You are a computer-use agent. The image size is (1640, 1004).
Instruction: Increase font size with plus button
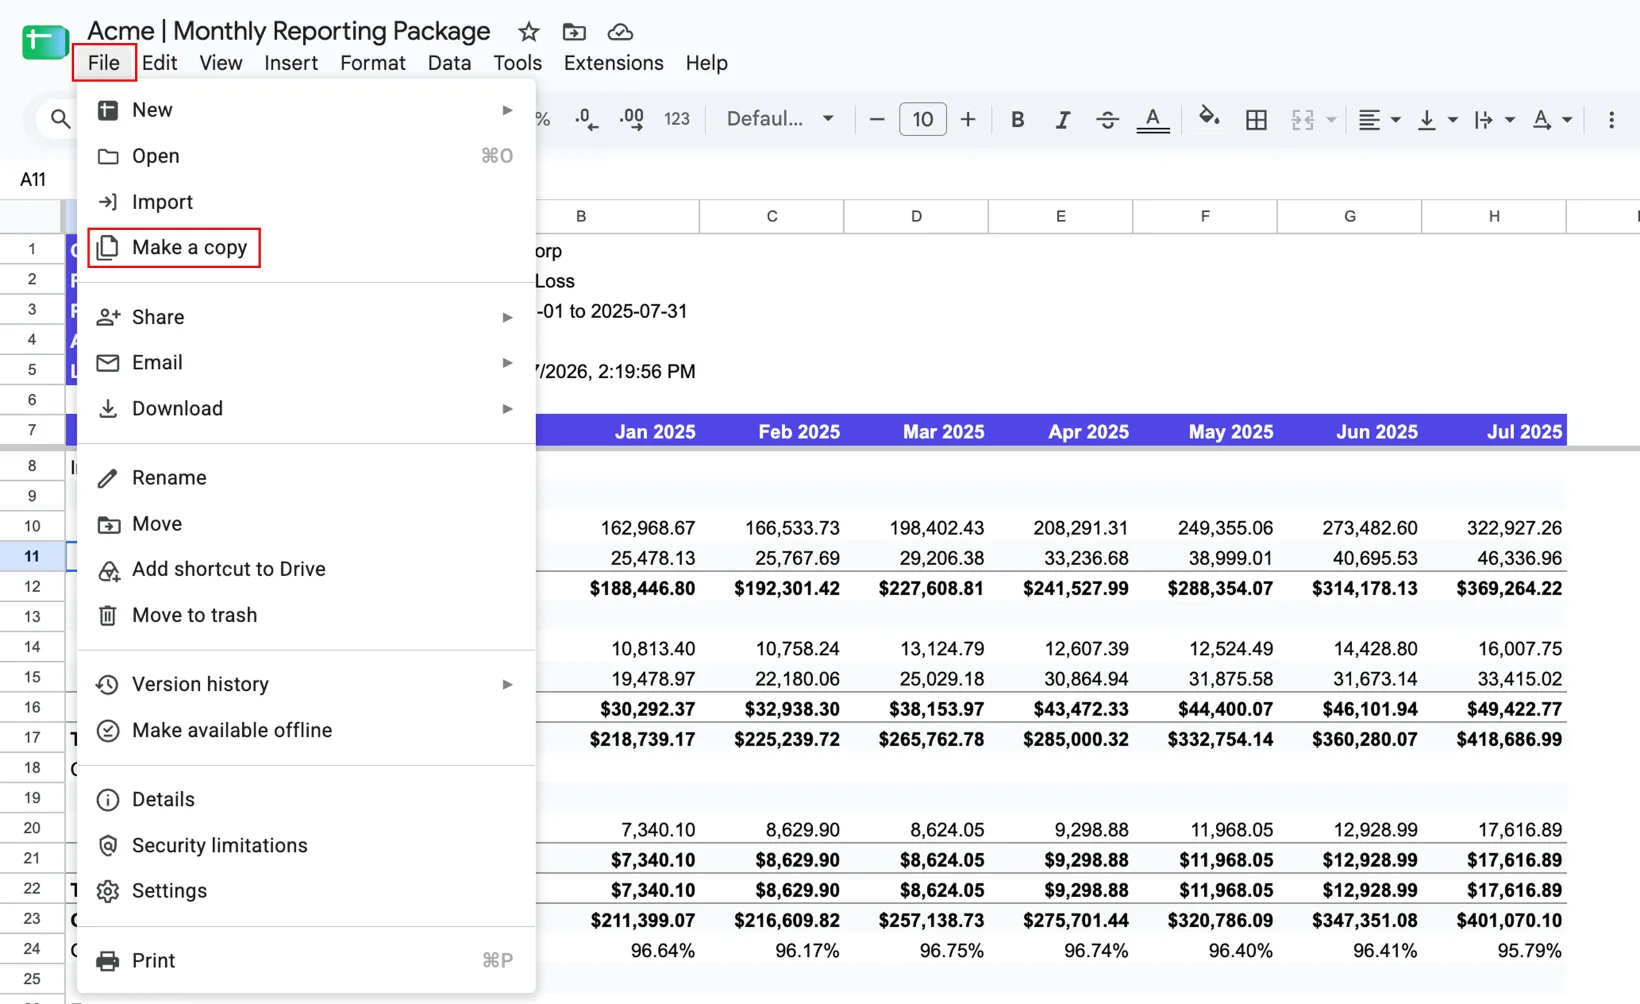click(x=968, y=120)
